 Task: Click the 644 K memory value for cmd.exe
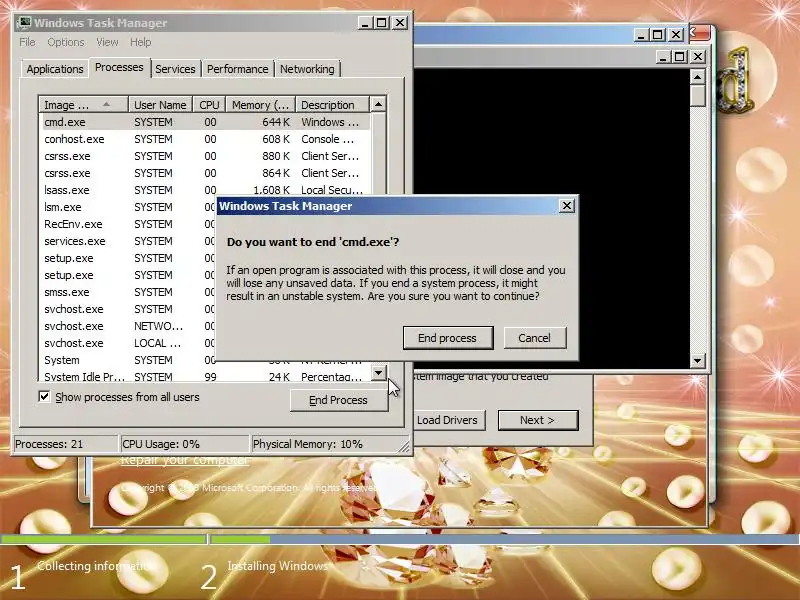(276, 122)
